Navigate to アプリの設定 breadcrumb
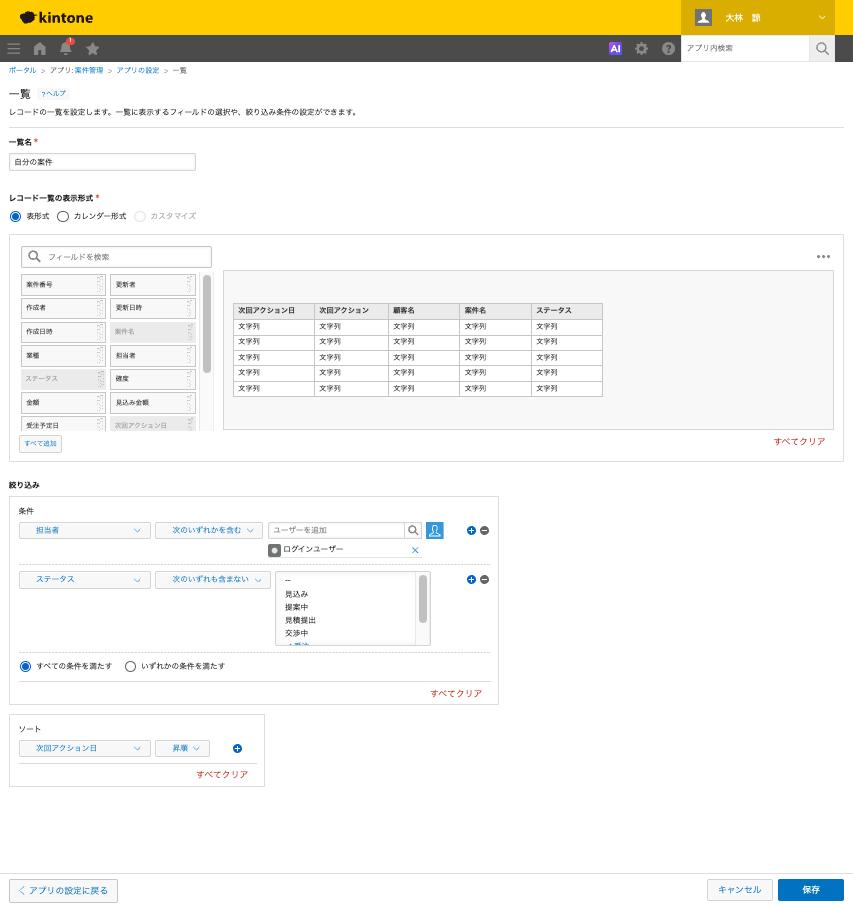 click(x=138, y=70)
